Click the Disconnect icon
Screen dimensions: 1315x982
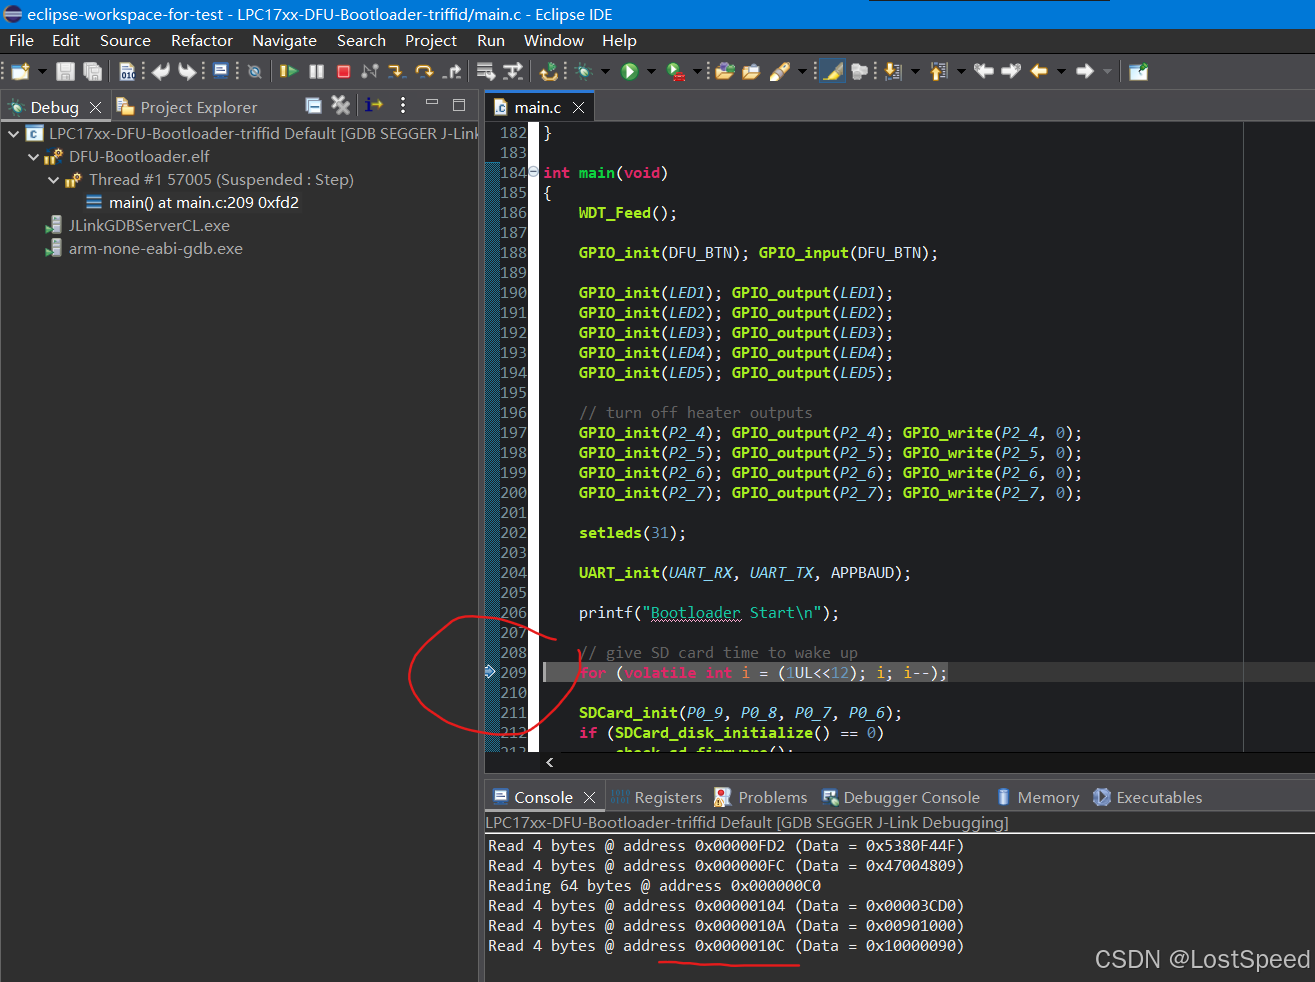[x=369, y=71]
